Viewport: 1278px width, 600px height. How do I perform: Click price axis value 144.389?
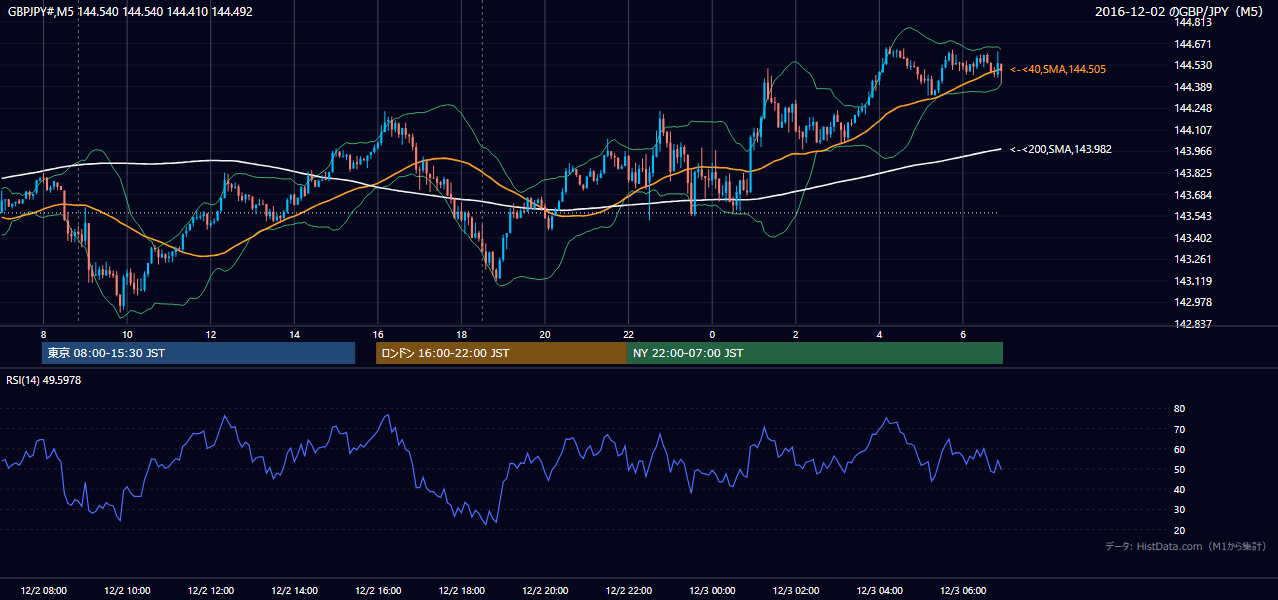[1191, 87]
